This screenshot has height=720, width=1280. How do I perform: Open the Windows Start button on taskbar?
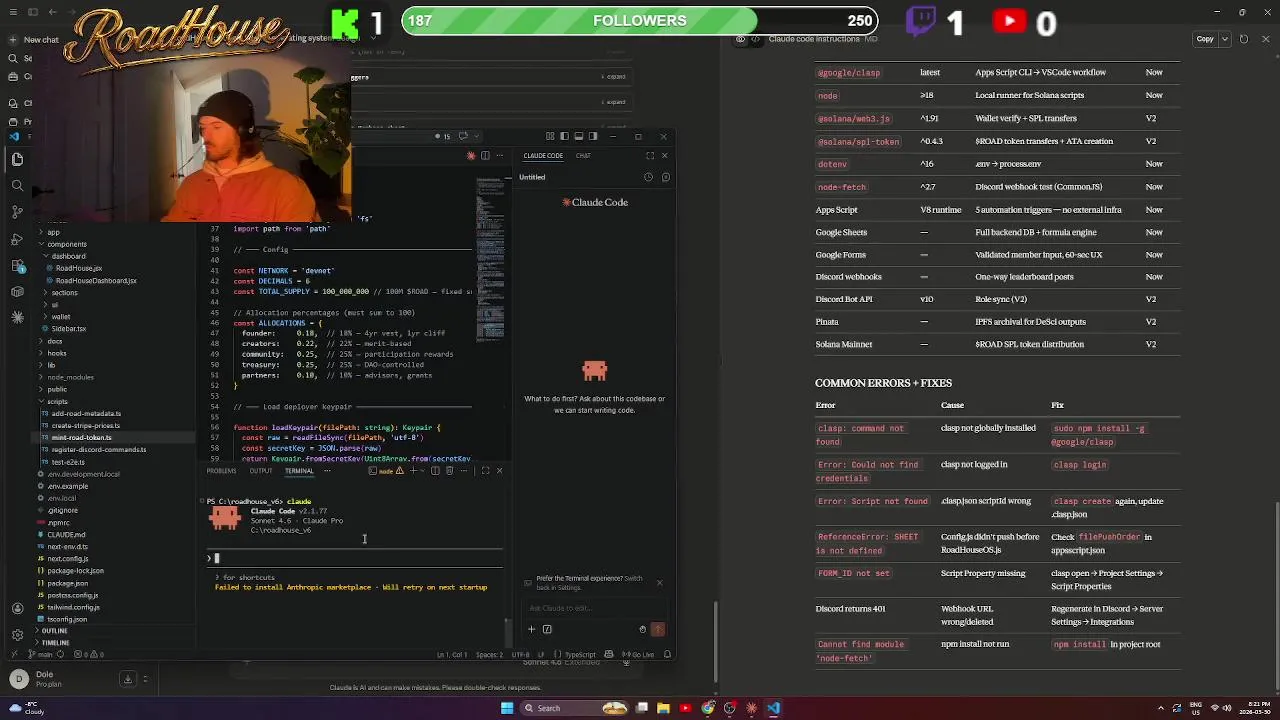tap(507, 708)
